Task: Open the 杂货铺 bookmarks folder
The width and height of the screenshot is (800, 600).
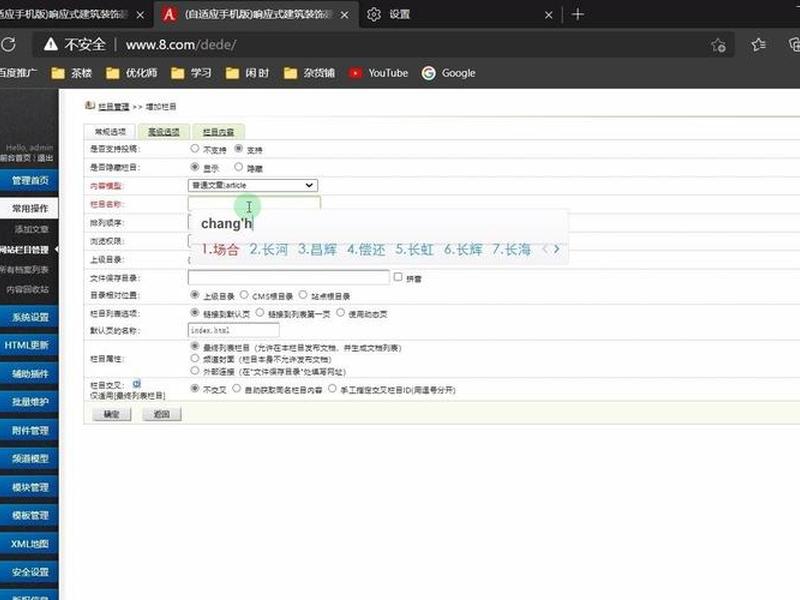Action: tap(309, 73)
